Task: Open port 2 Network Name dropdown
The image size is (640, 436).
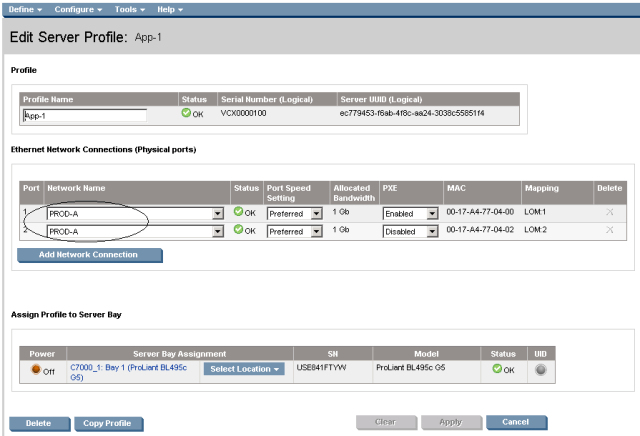Action: pos(217,231)
